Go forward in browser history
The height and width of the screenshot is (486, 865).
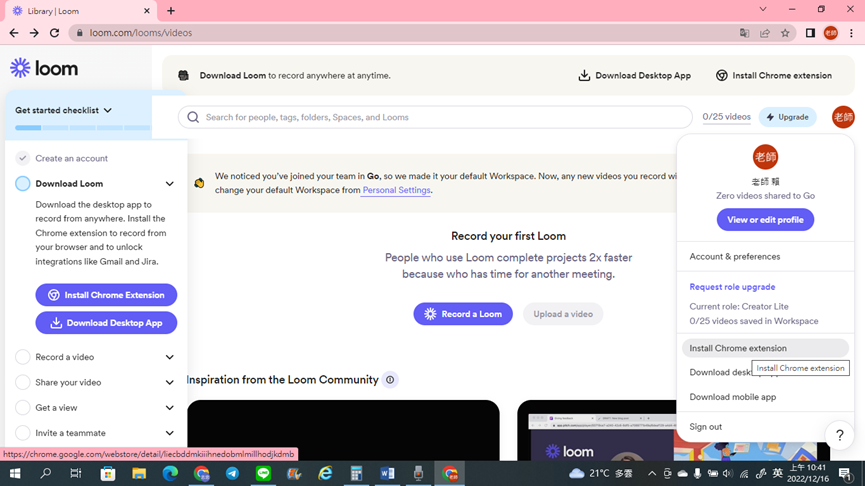click(x=34, y=33)
